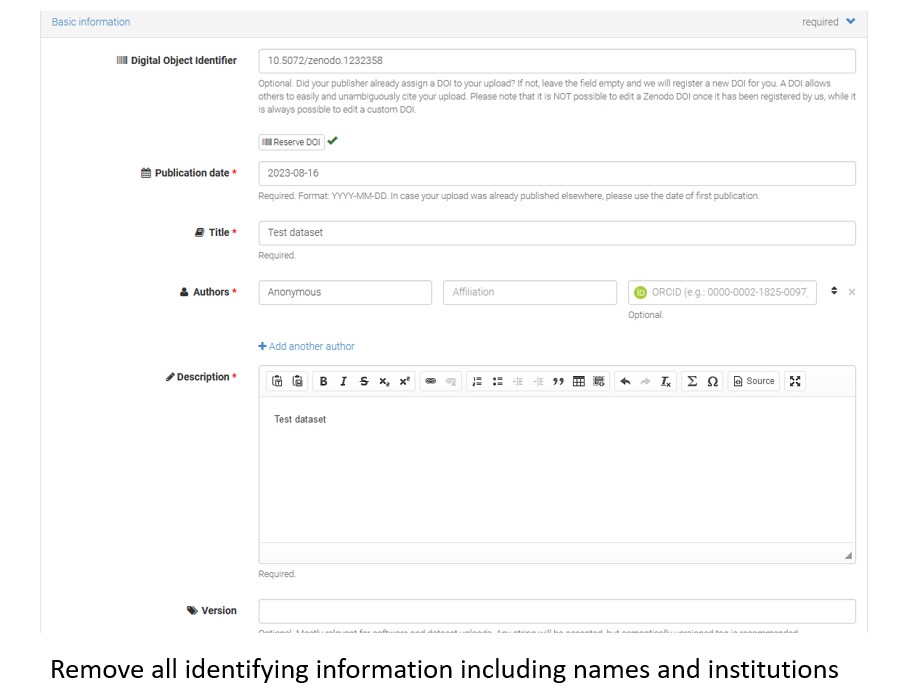Open math formula sigma tool
Viewport: 898px width, 700px height.
pos(692,381)
